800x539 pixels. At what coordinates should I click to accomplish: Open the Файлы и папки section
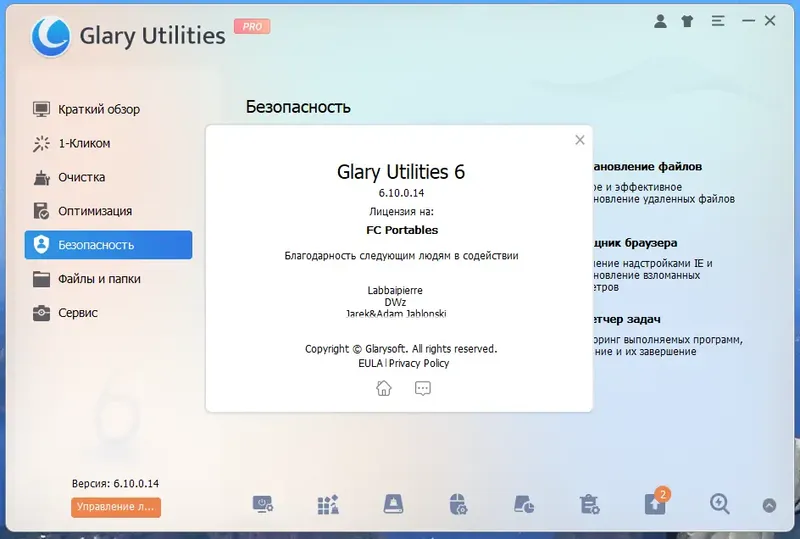[108, 279]
